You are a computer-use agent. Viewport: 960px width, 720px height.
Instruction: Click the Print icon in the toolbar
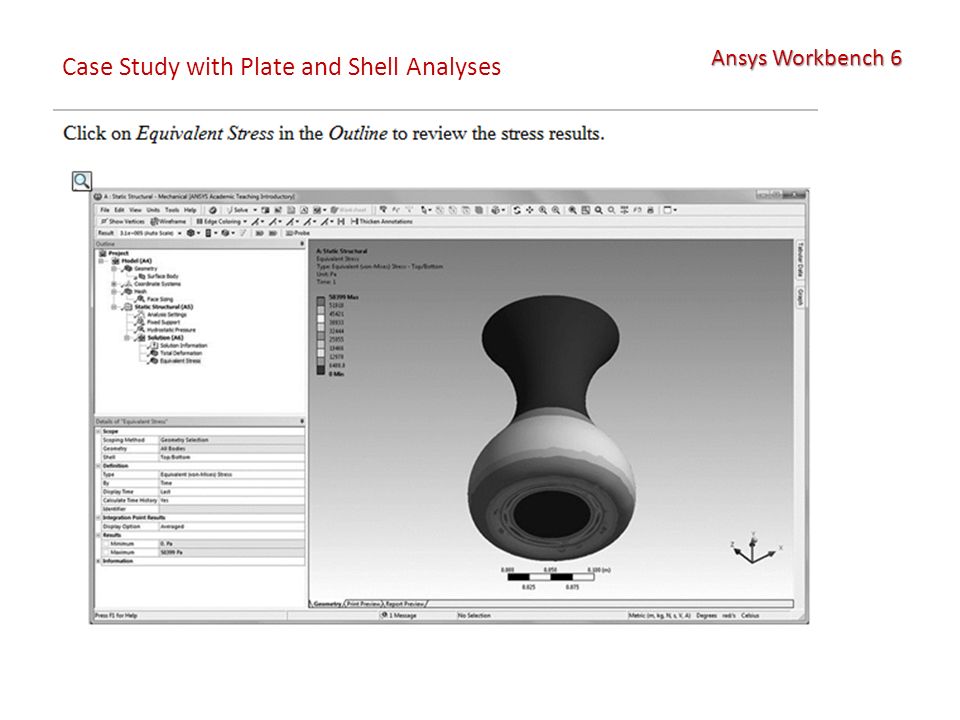(x=650, y=210)
